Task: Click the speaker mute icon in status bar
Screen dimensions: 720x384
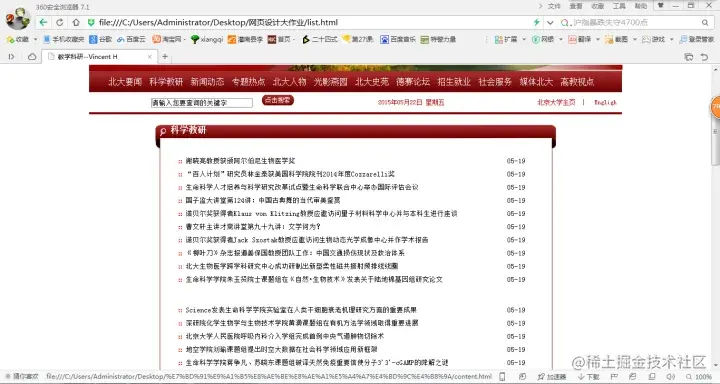Action: [670, 377]
